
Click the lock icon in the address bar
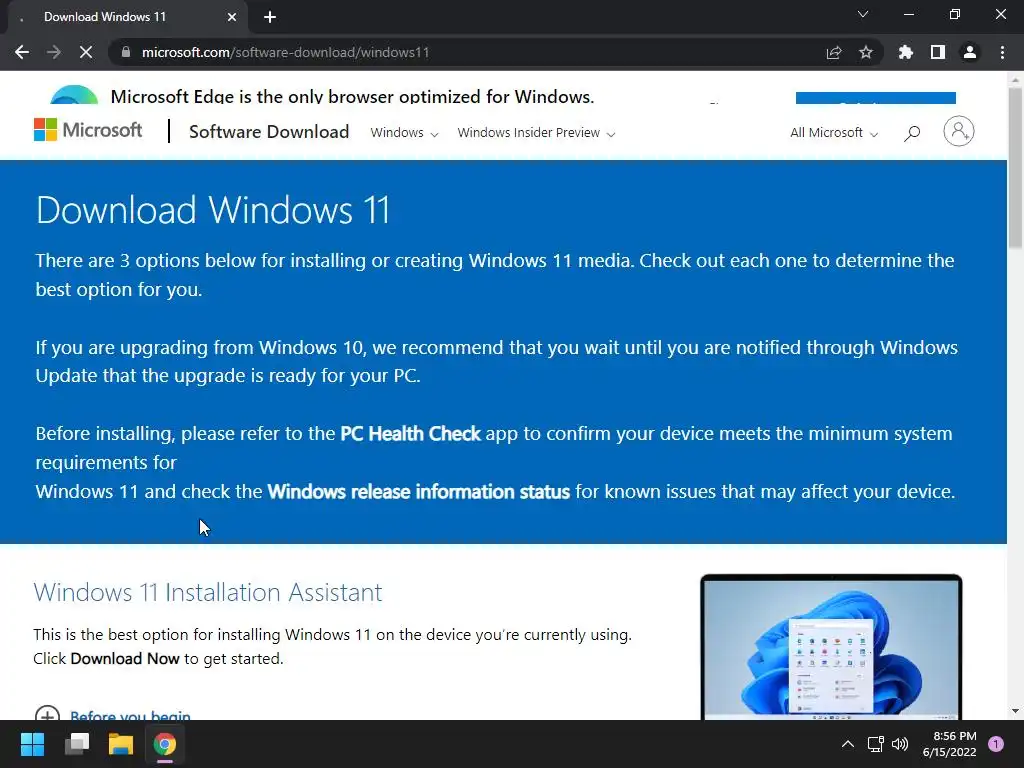(126, 52)
